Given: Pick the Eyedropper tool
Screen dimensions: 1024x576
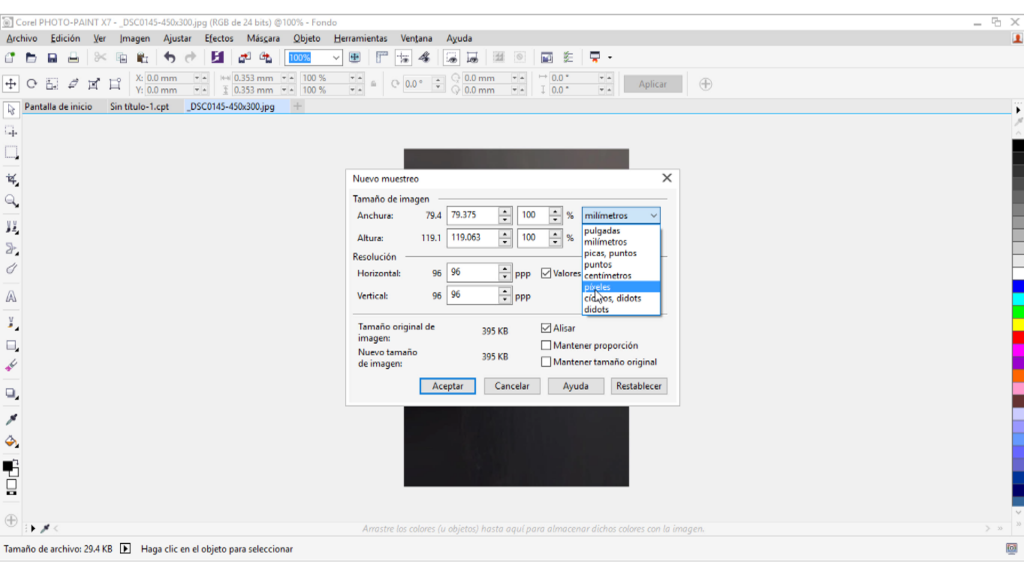Looking at the screenshot, I should coord(12,419).
